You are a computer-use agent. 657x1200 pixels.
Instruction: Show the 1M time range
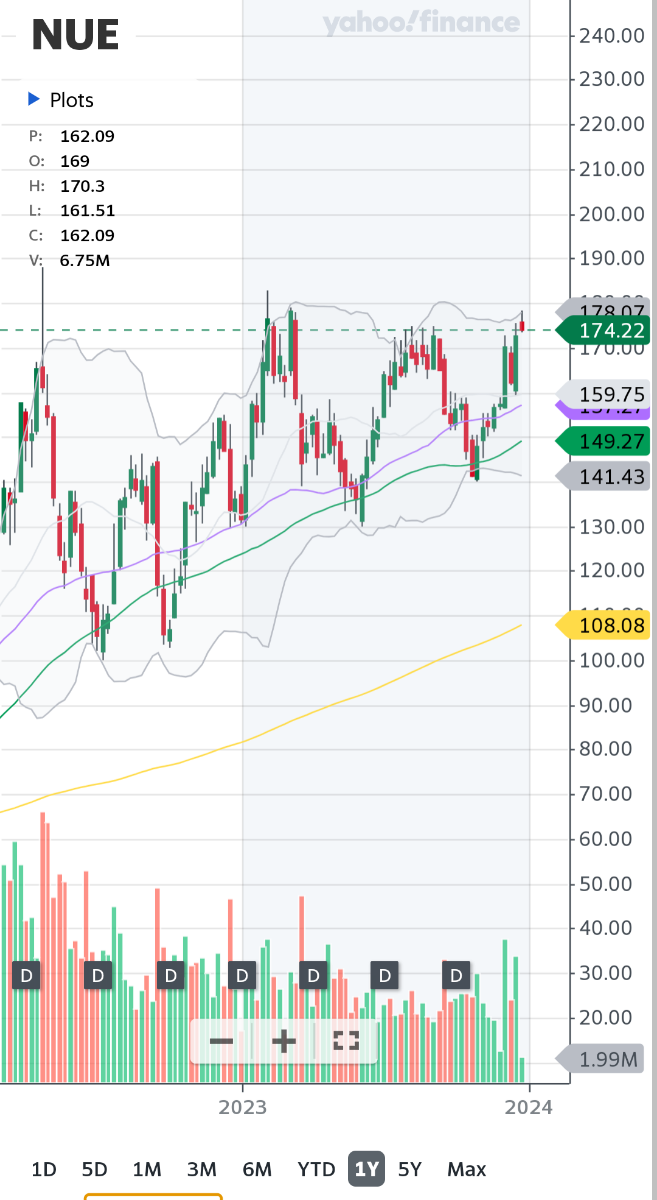[x=147, y=1169]
